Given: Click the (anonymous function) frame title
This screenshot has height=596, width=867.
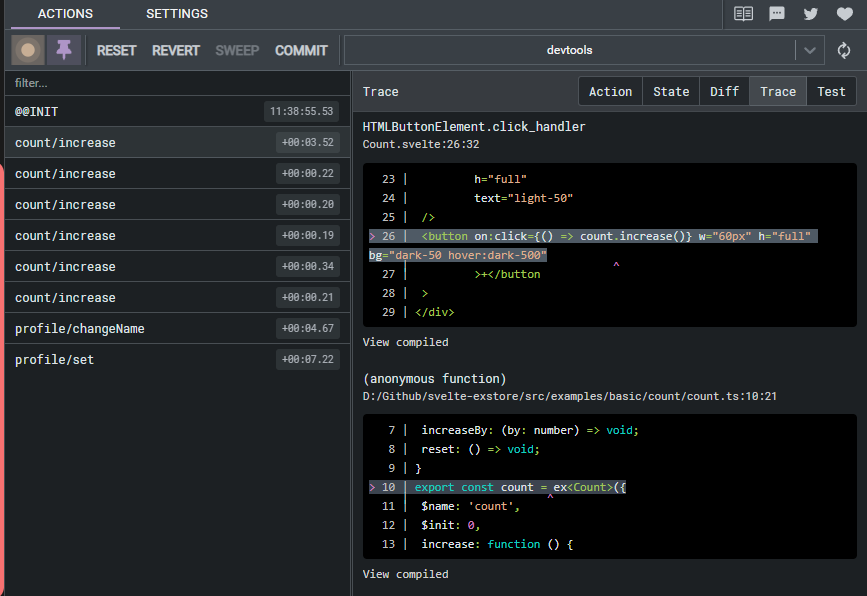Looking at the screenshot, I should pyautogui.click(x=434, y=379).
